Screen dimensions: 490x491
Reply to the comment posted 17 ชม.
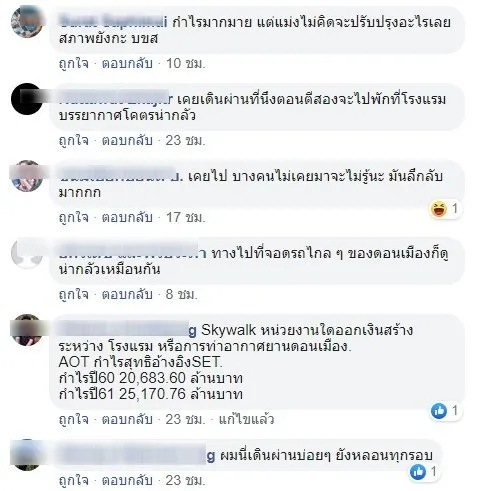127,217
